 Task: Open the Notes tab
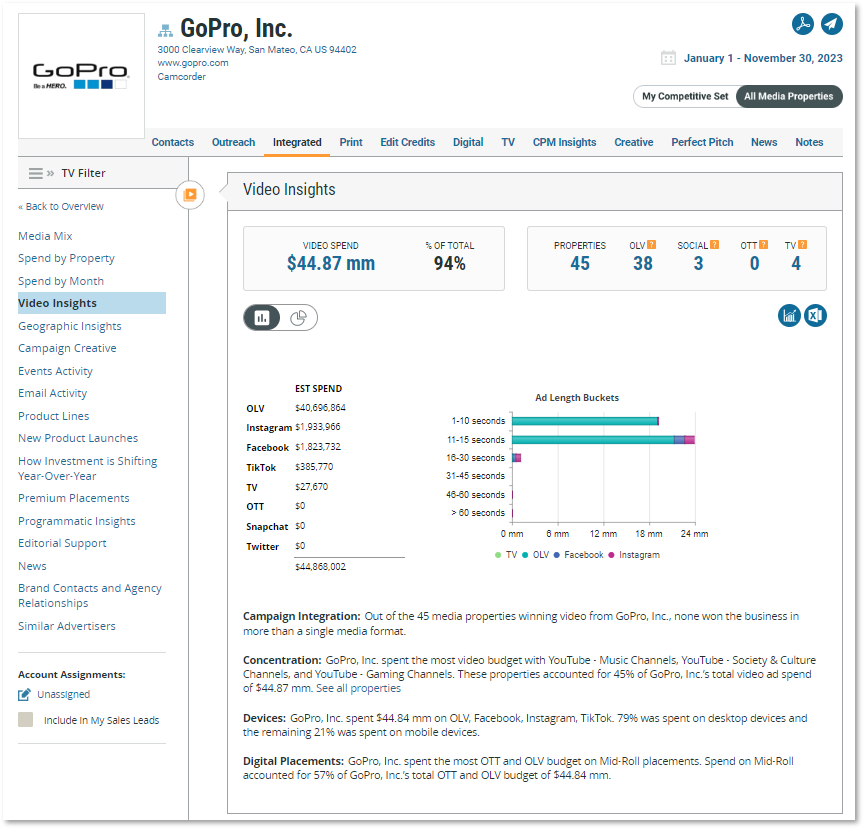coord(809,142)
